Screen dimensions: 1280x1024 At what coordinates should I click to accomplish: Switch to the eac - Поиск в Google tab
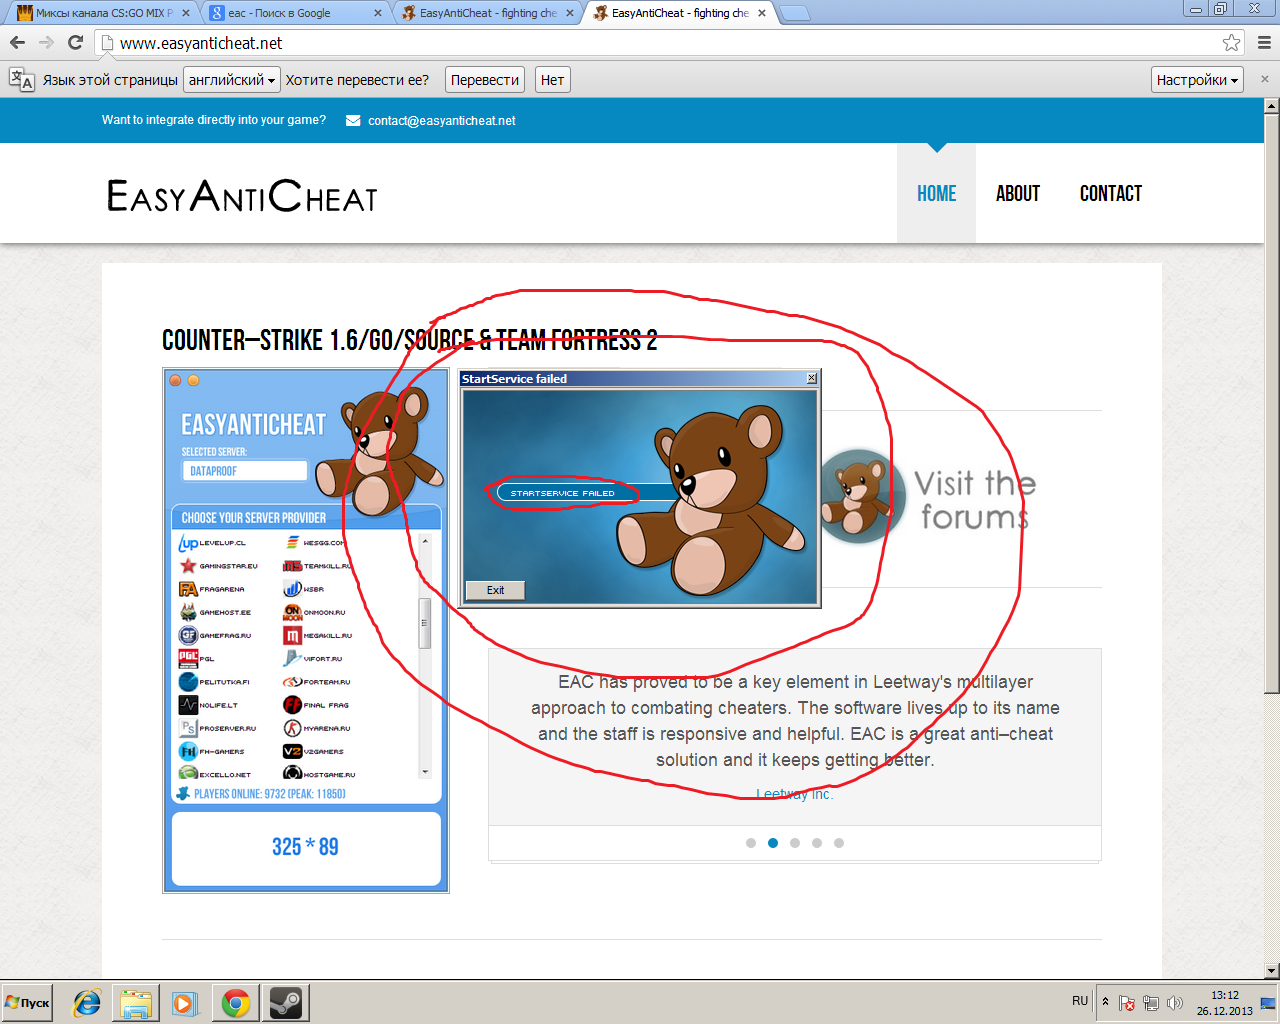click(296, 13)
